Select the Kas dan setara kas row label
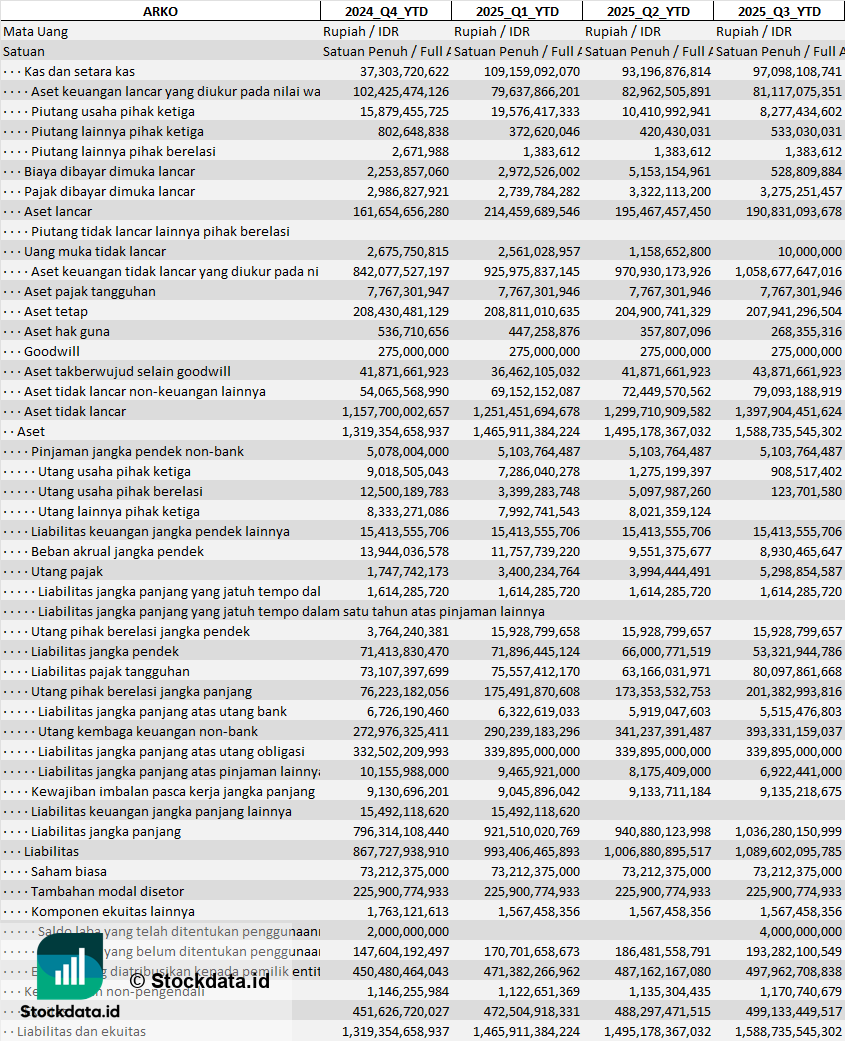Screen dimensions: 845x1041 [79, 72]
